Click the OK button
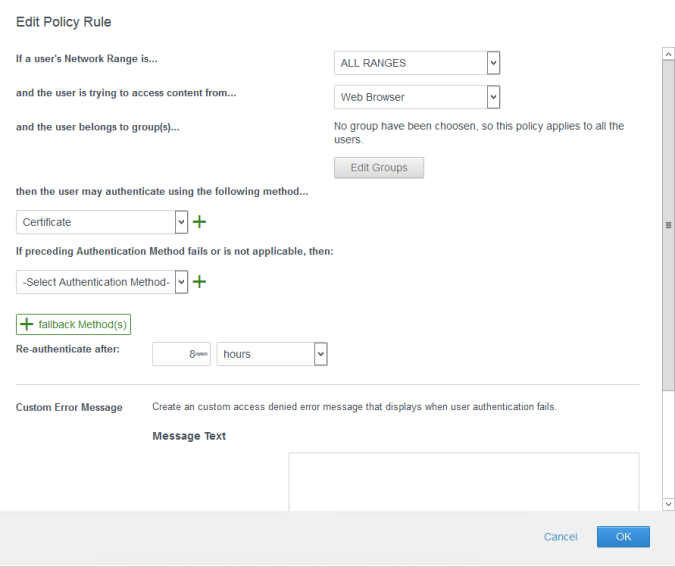675x567 pixels. [623, 537]
